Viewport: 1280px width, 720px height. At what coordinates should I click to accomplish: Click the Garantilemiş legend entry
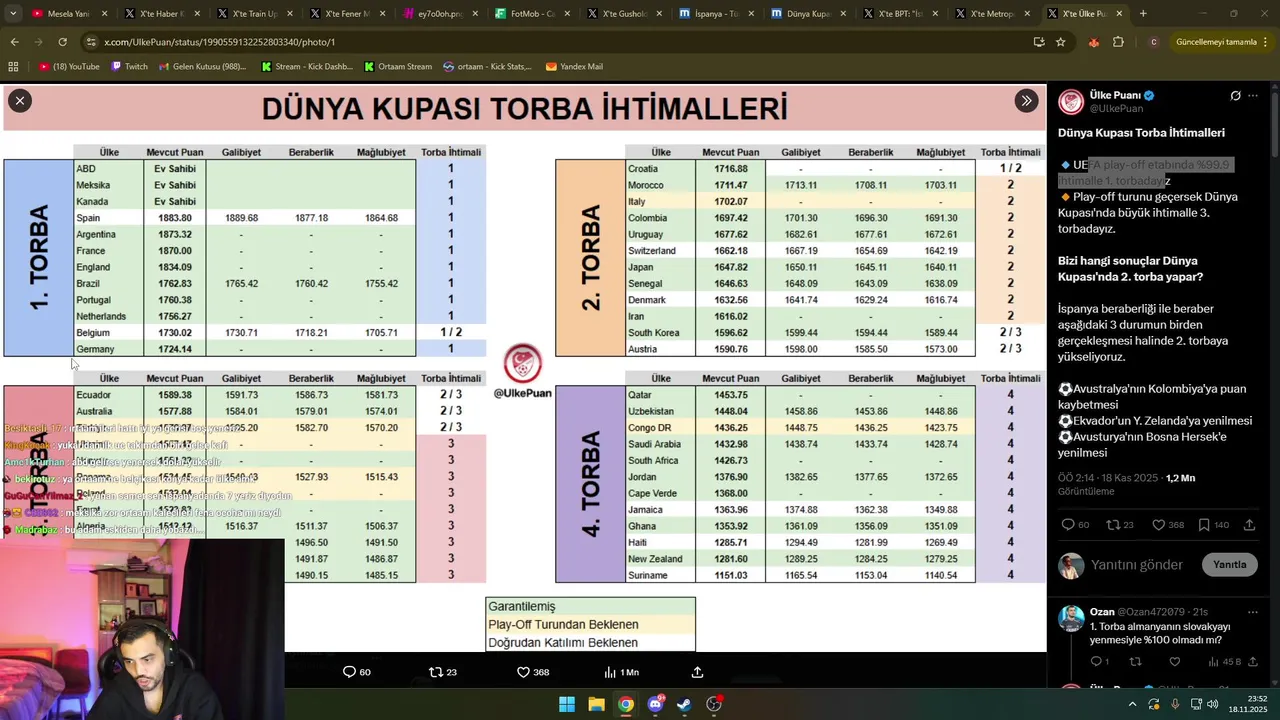click(x=590, y=606)
